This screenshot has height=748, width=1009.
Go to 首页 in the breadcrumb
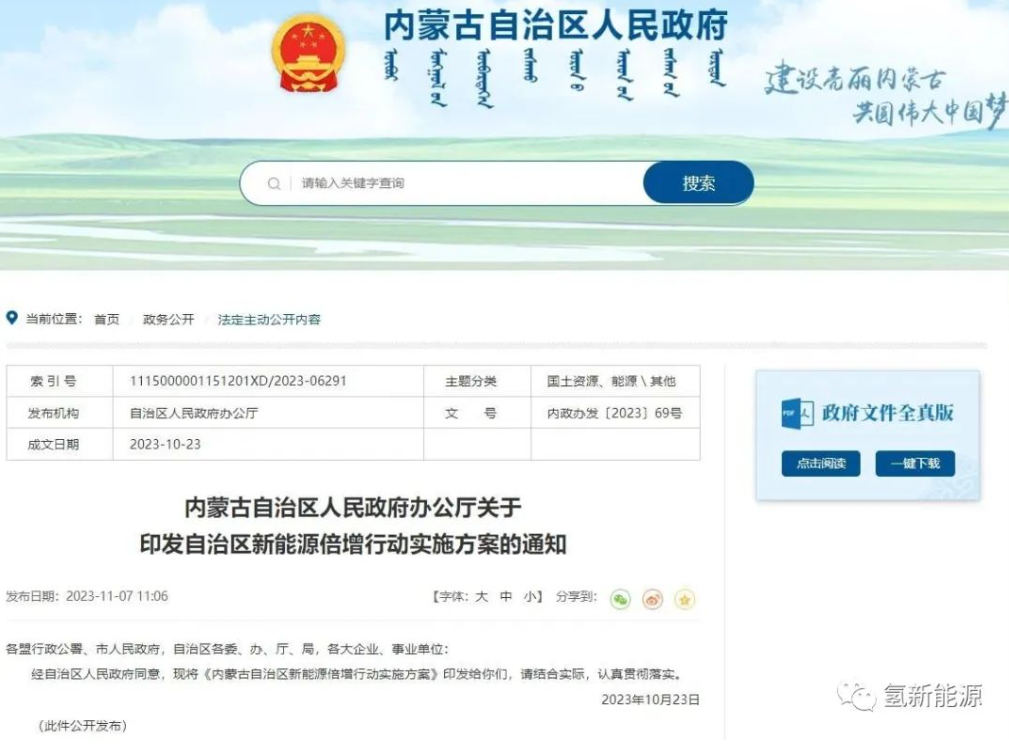[106, 320]
